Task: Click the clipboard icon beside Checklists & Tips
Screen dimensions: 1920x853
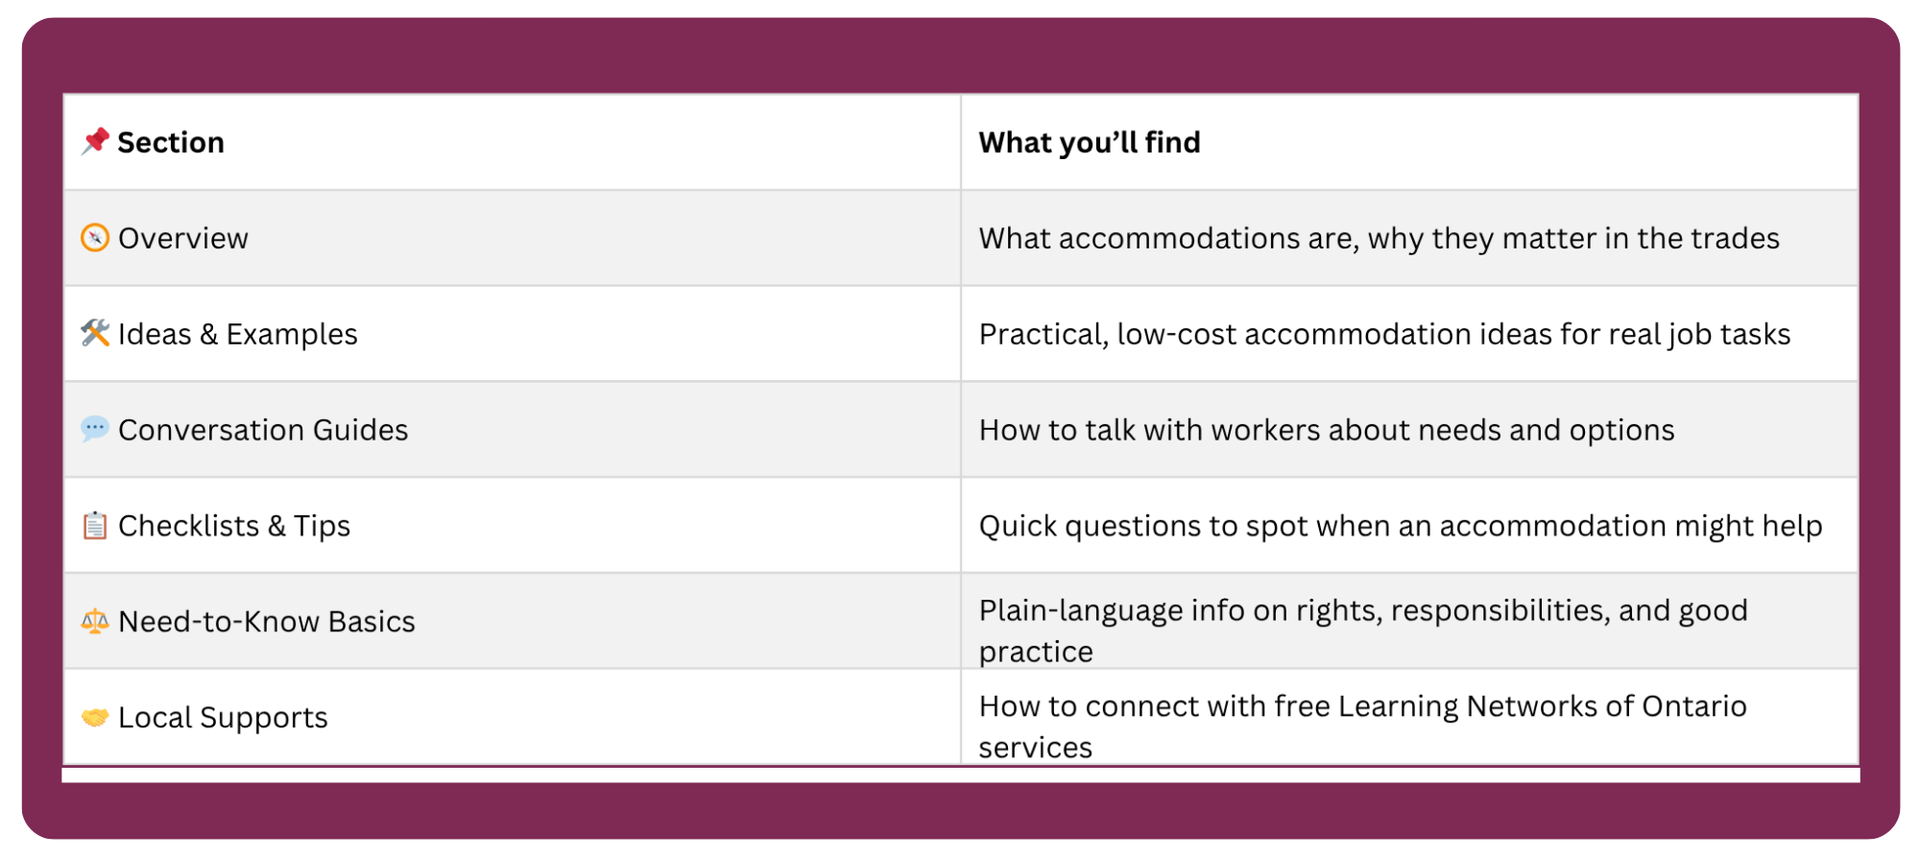Action: tap(95, 525)
